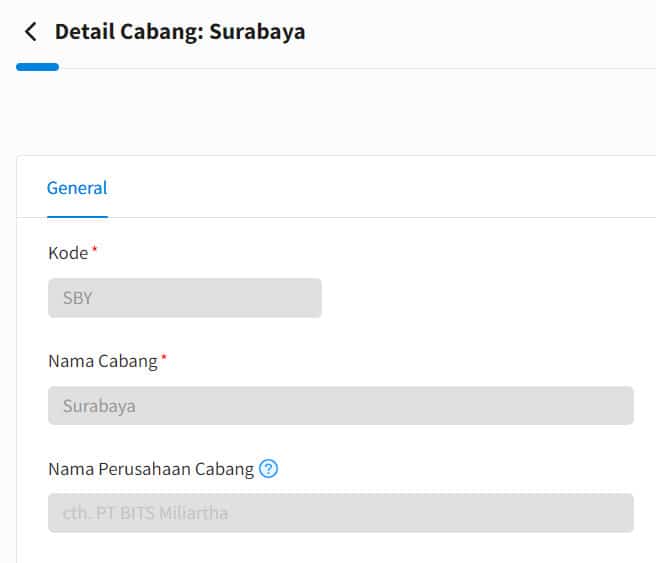Open help tooltip beside Nama Perusahaan Cabang
The image size is (656, 563).
pos(268,469)
